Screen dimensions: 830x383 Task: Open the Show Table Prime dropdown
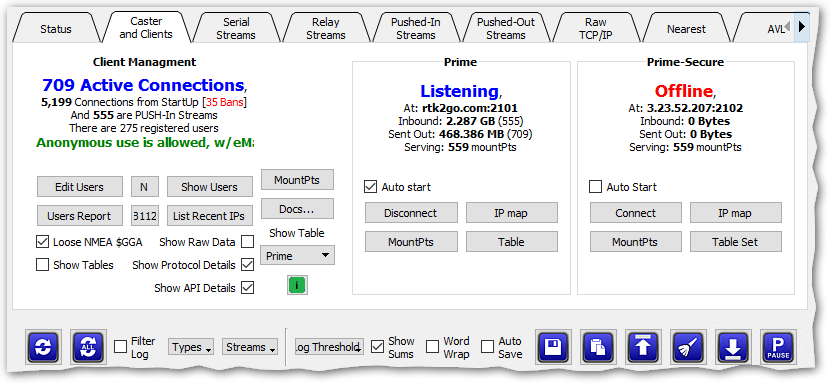pyautogui.click(x=297, y=256)
